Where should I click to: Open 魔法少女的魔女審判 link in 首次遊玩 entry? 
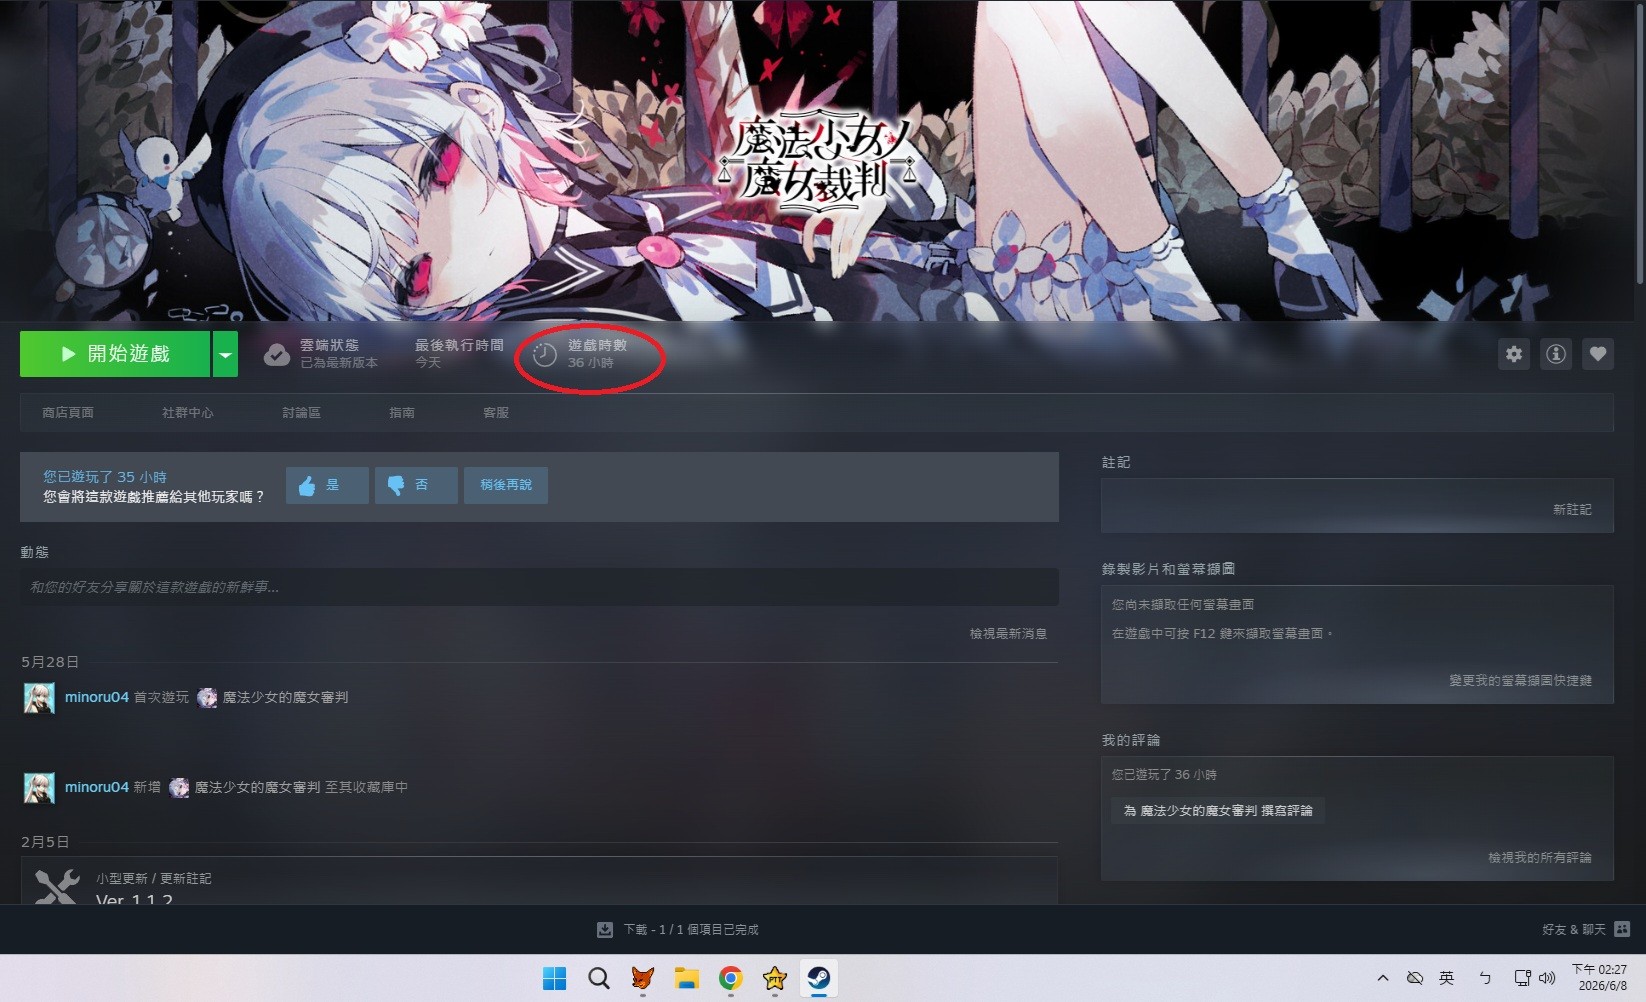point(285,697)
